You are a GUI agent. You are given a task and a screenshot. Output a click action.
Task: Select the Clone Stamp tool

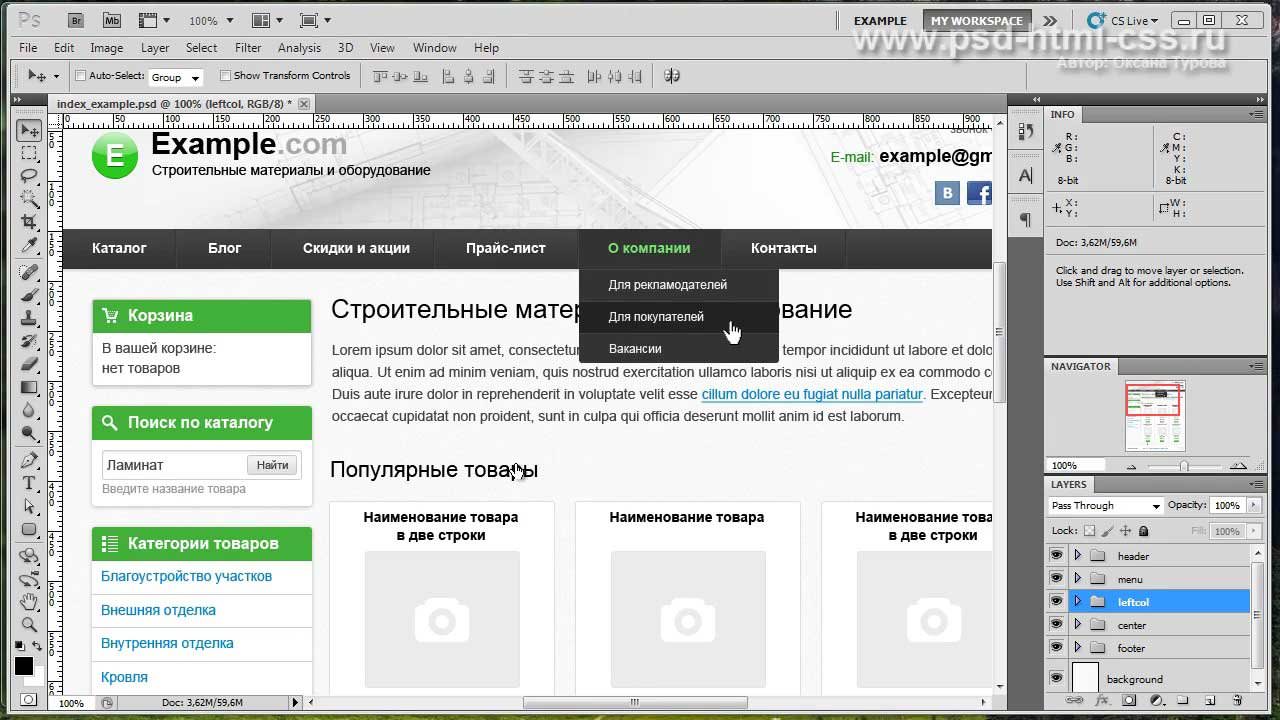(x=29, y=318)
